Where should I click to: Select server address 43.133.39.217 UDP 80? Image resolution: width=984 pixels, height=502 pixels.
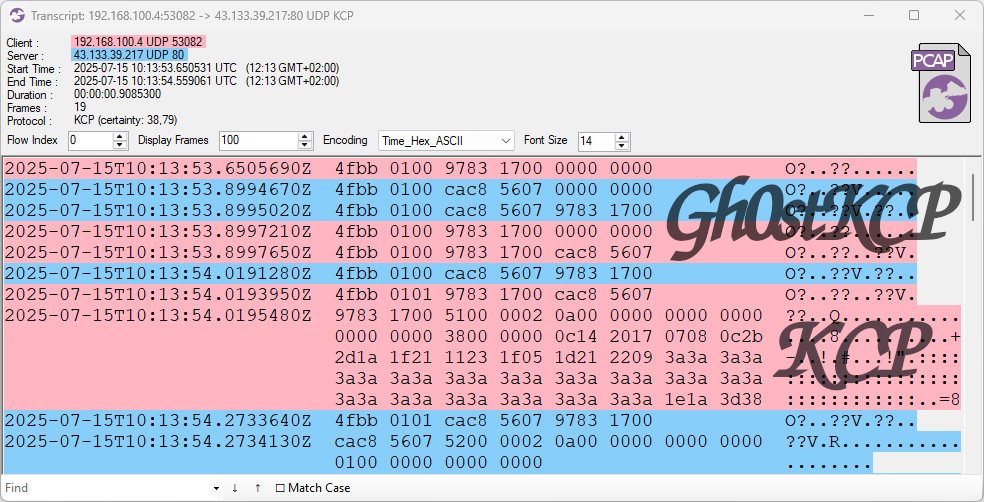pos(129,55)
